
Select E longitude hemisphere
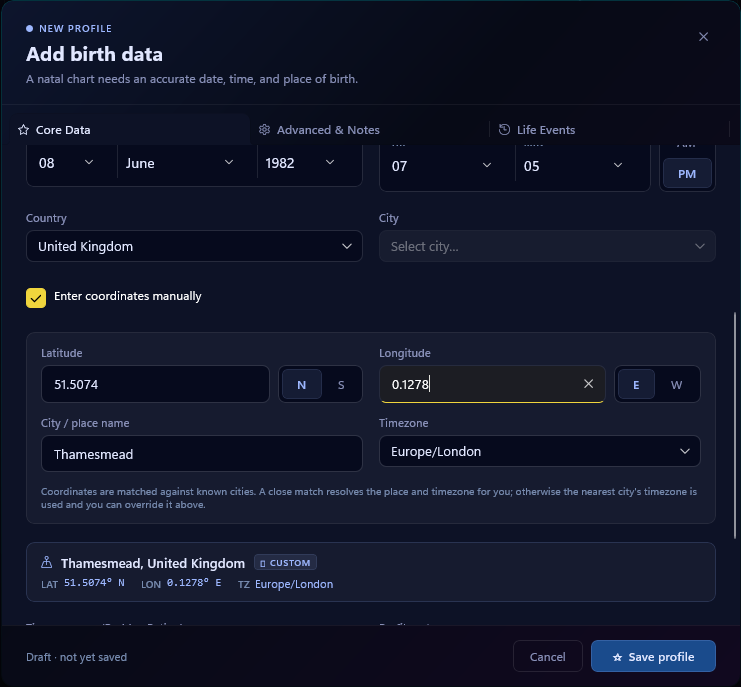click(636, 385)
